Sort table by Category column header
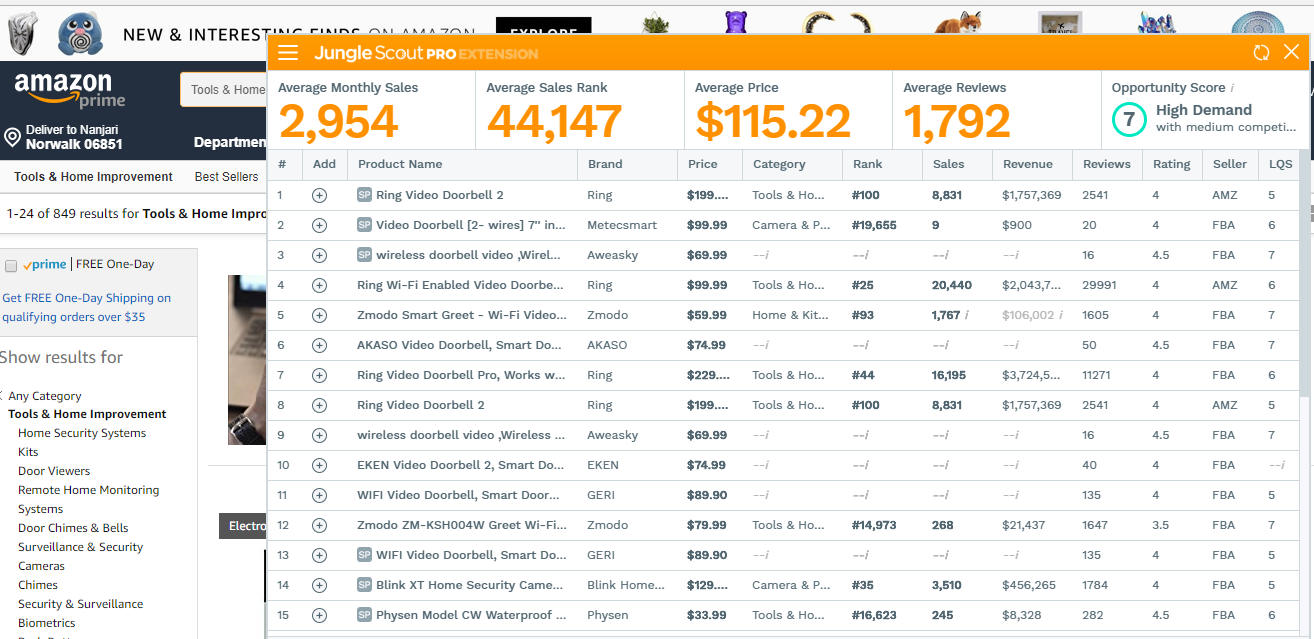Image resolution: width=1314 pixels, height=639 pixels. click(x=779, y=164)
